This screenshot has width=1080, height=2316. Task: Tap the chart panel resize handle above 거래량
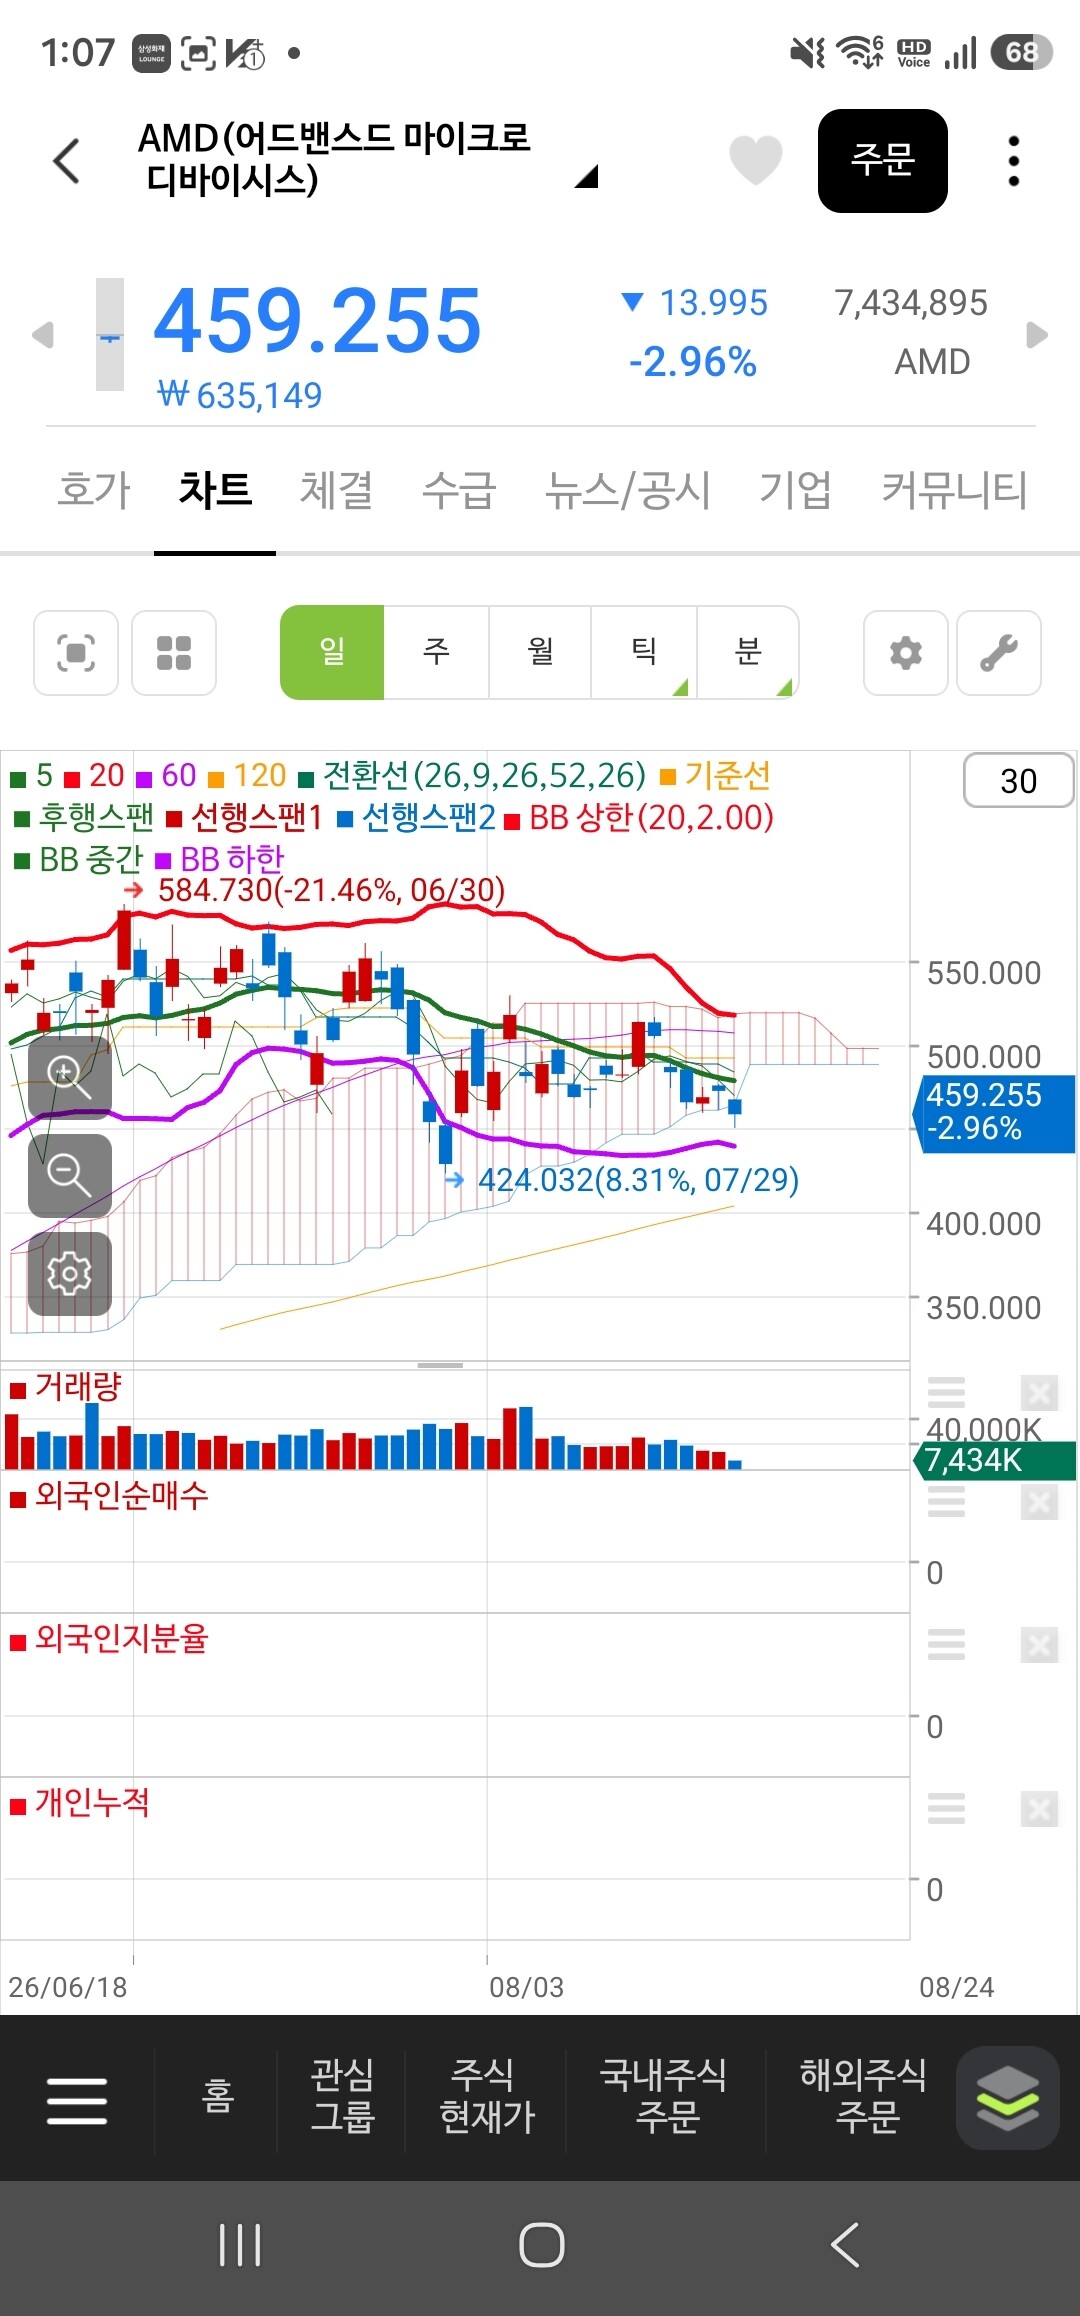tap(440, 1365)
